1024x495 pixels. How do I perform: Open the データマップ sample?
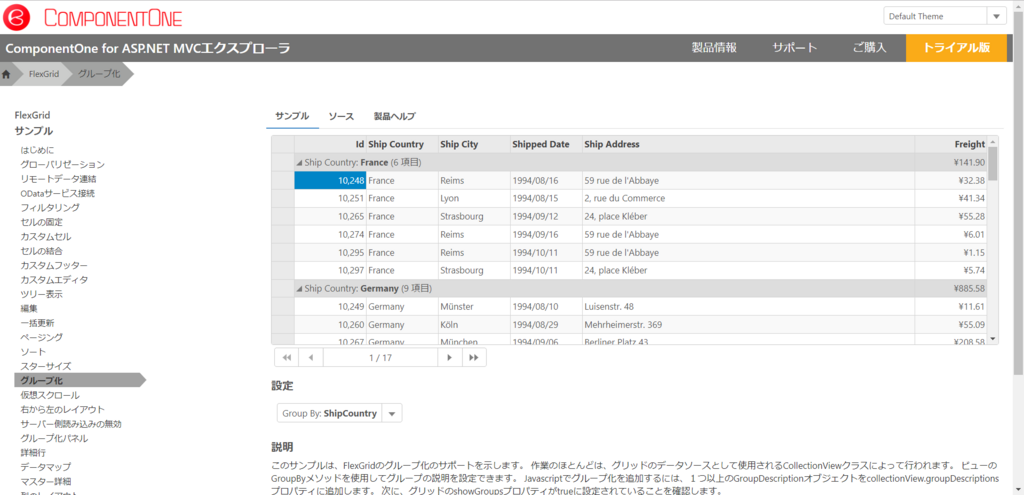(46, 467)
